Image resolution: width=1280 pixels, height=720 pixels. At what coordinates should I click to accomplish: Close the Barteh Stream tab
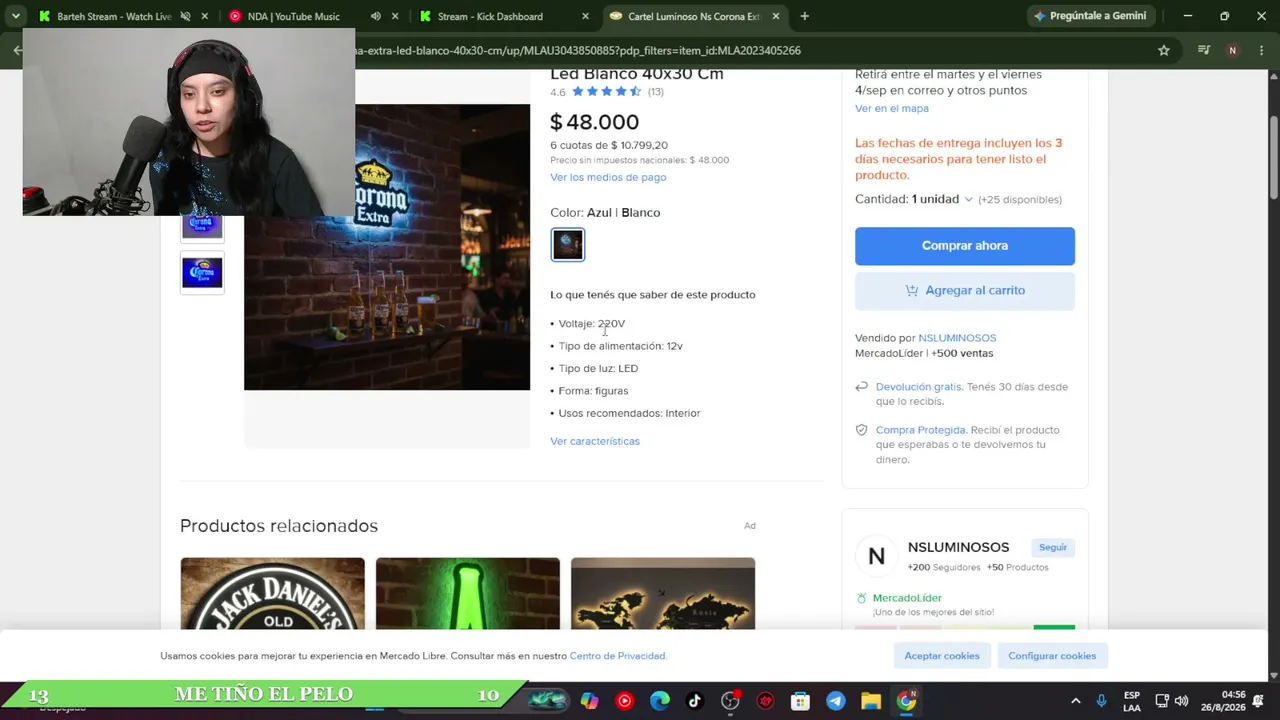[x=205, y=16]
